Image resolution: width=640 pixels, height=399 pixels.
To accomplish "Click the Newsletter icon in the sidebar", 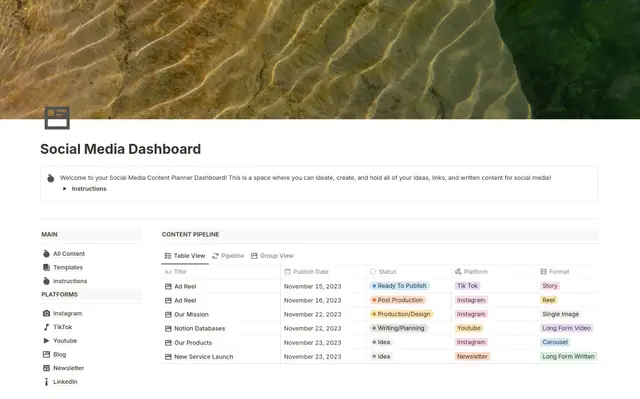I will 47,368.
